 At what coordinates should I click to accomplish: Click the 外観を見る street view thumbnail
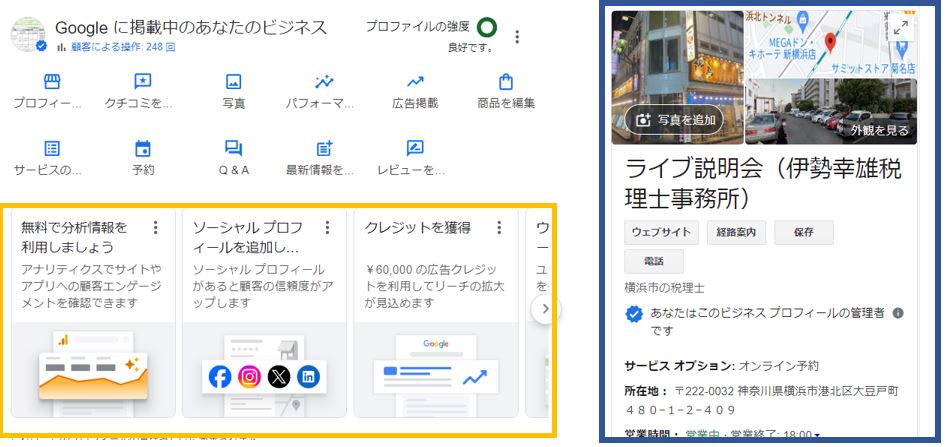(x=831, y=112)
